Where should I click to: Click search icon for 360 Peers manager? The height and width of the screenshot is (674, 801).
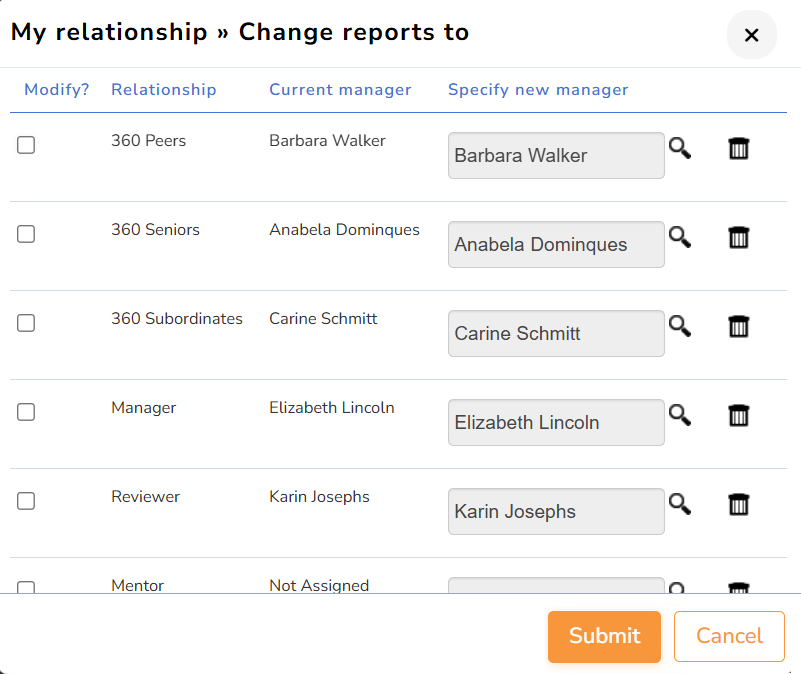click(680, 149)
